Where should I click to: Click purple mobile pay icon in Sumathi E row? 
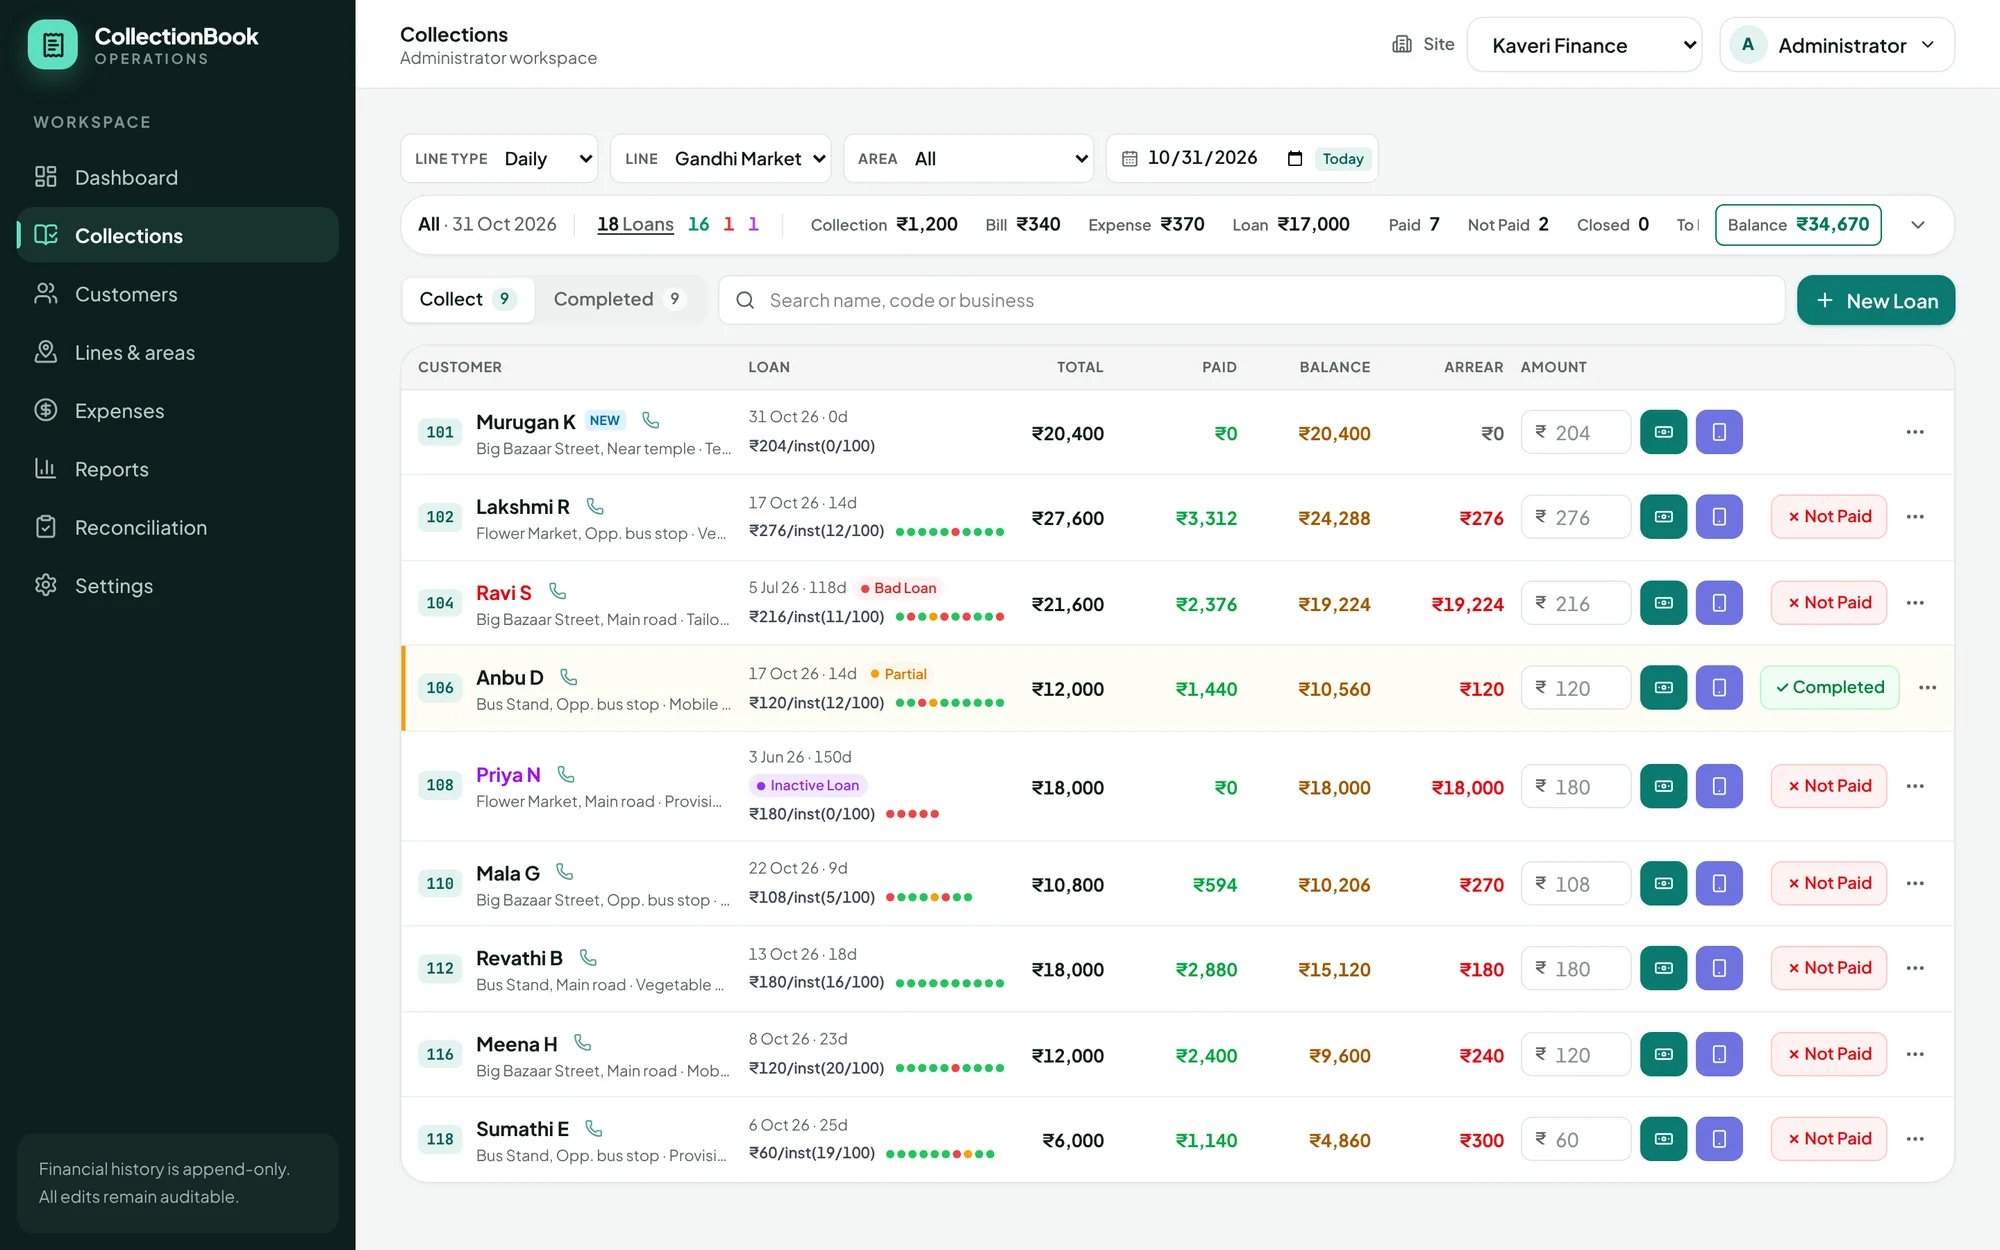pos(1719,1139)
